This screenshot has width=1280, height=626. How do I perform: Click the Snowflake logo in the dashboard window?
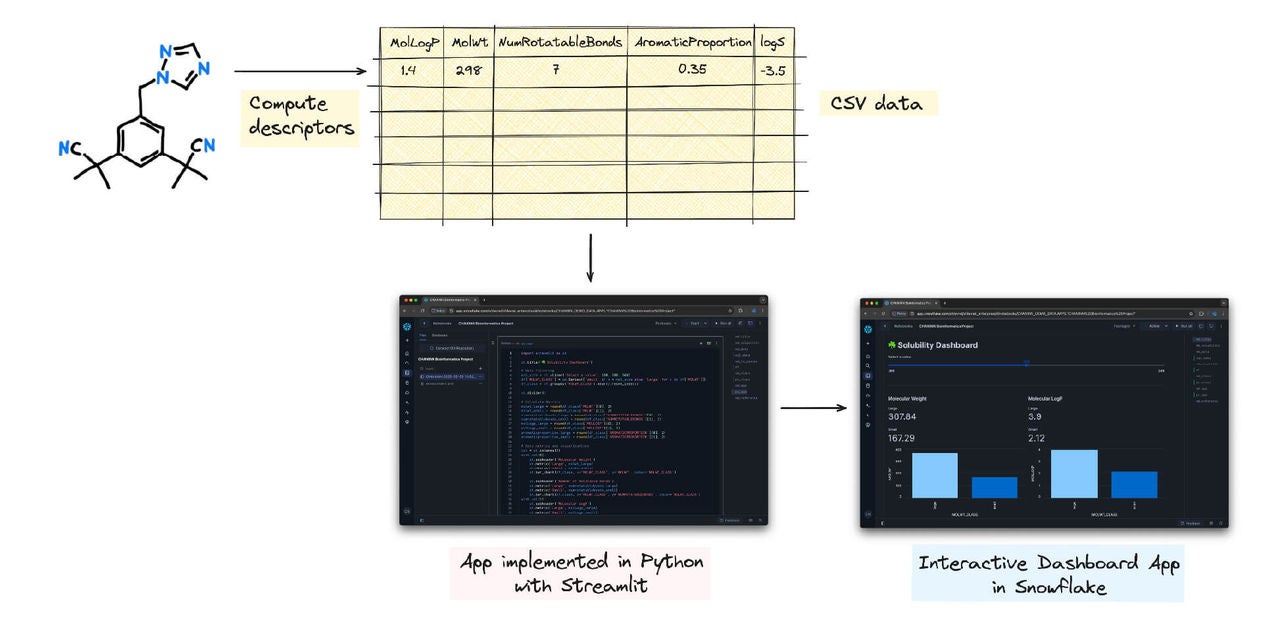(x=867, y=328)
